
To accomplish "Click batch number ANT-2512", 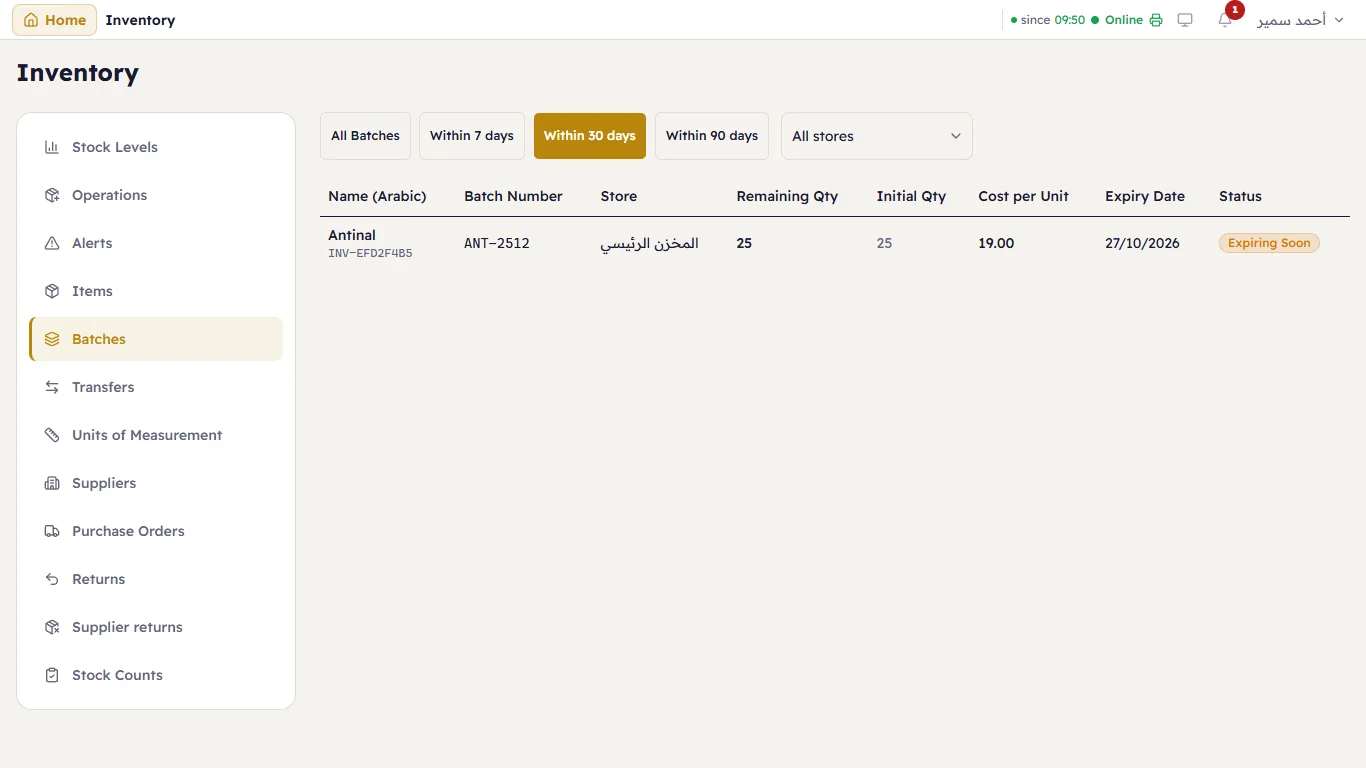I will [x=497, y=243].
